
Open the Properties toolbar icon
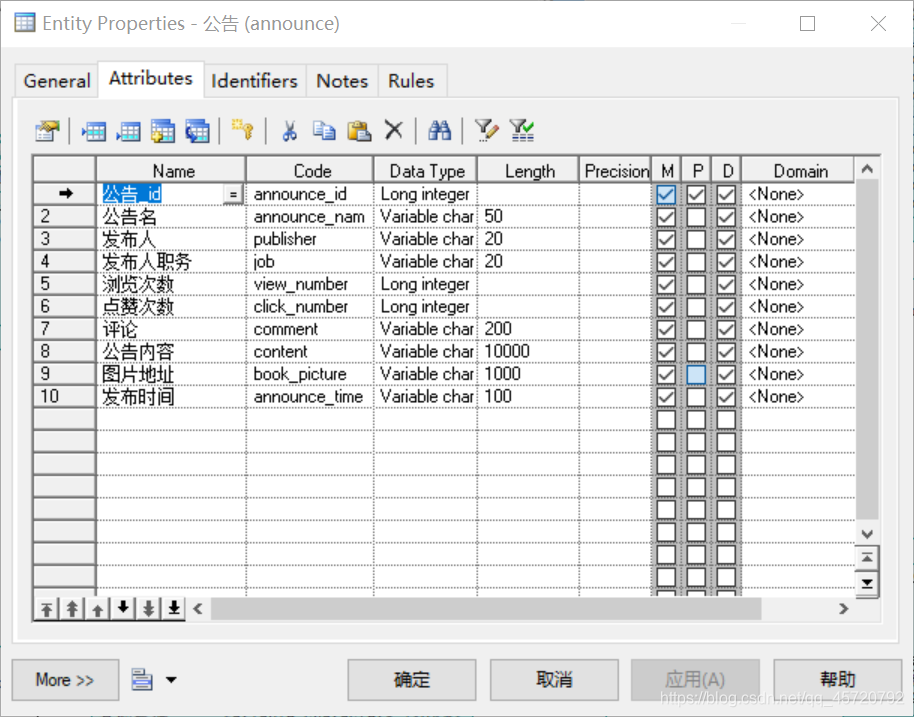[47, 131]
